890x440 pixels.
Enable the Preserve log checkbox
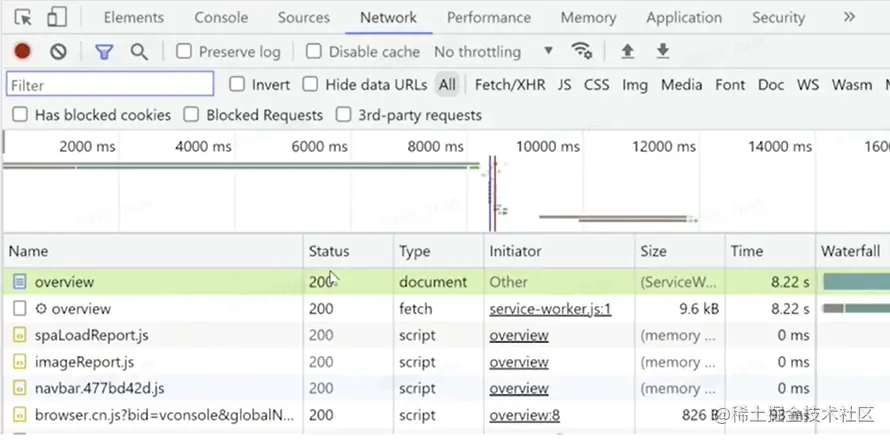184,52
